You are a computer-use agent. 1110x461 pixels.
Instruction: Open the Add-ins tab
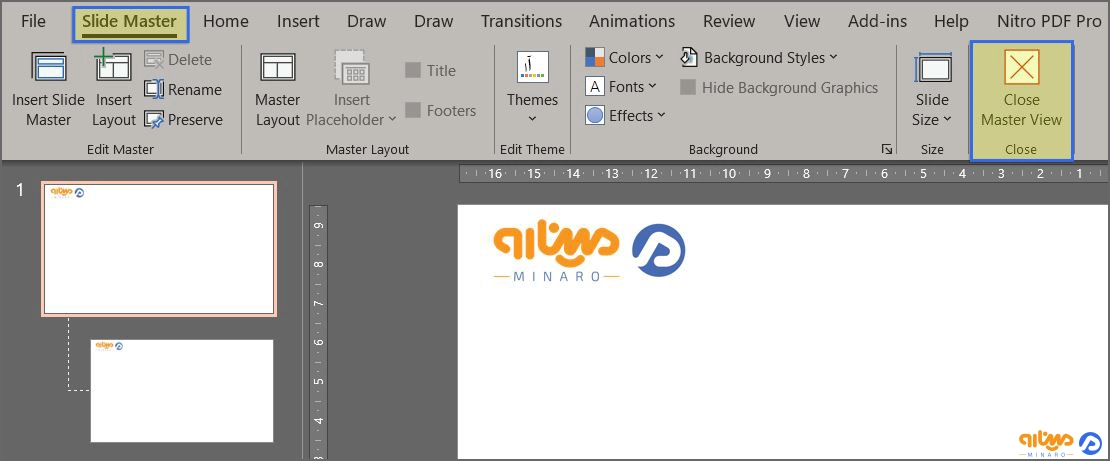pos(878,21)
